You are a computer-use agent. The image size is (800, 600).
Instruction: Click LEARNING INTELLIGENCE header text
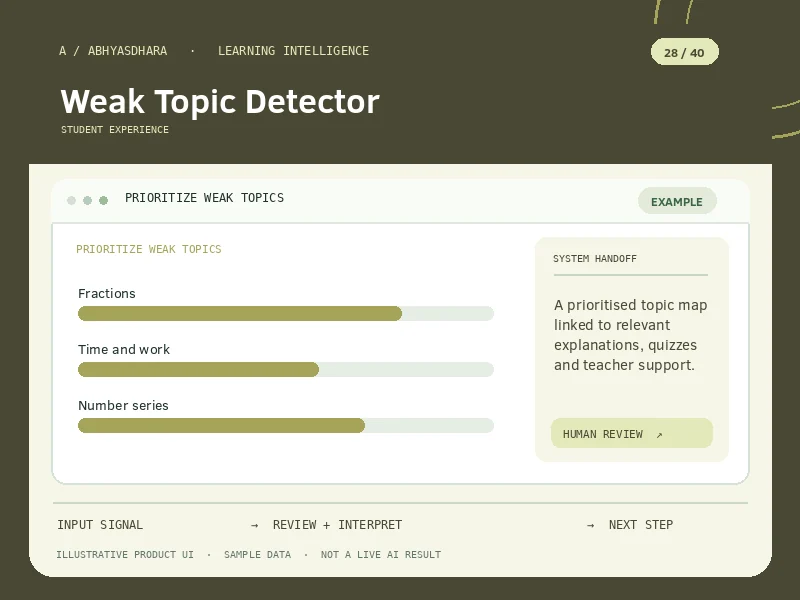293,51
